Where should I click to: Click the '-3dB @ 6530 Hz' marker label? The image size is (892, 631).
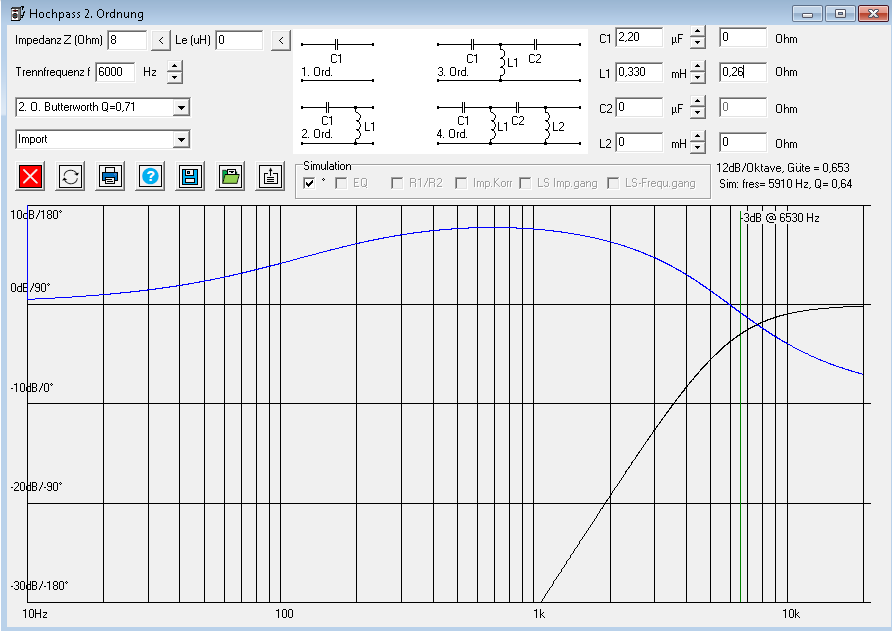click(x=780, y=218)
